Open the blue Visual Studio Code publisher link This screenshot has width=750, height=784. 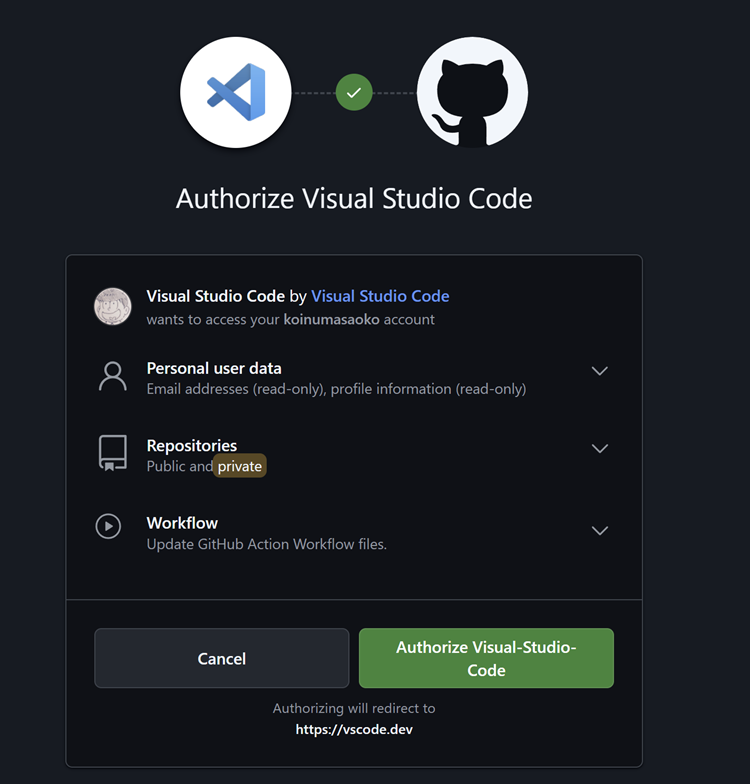[x=380, y=296]
